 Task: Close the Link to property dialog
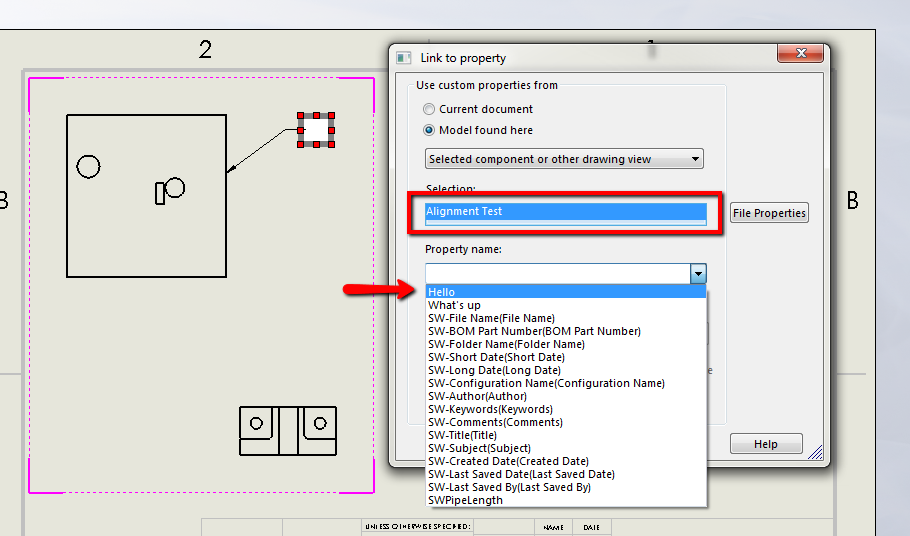[x=800, y=53]
